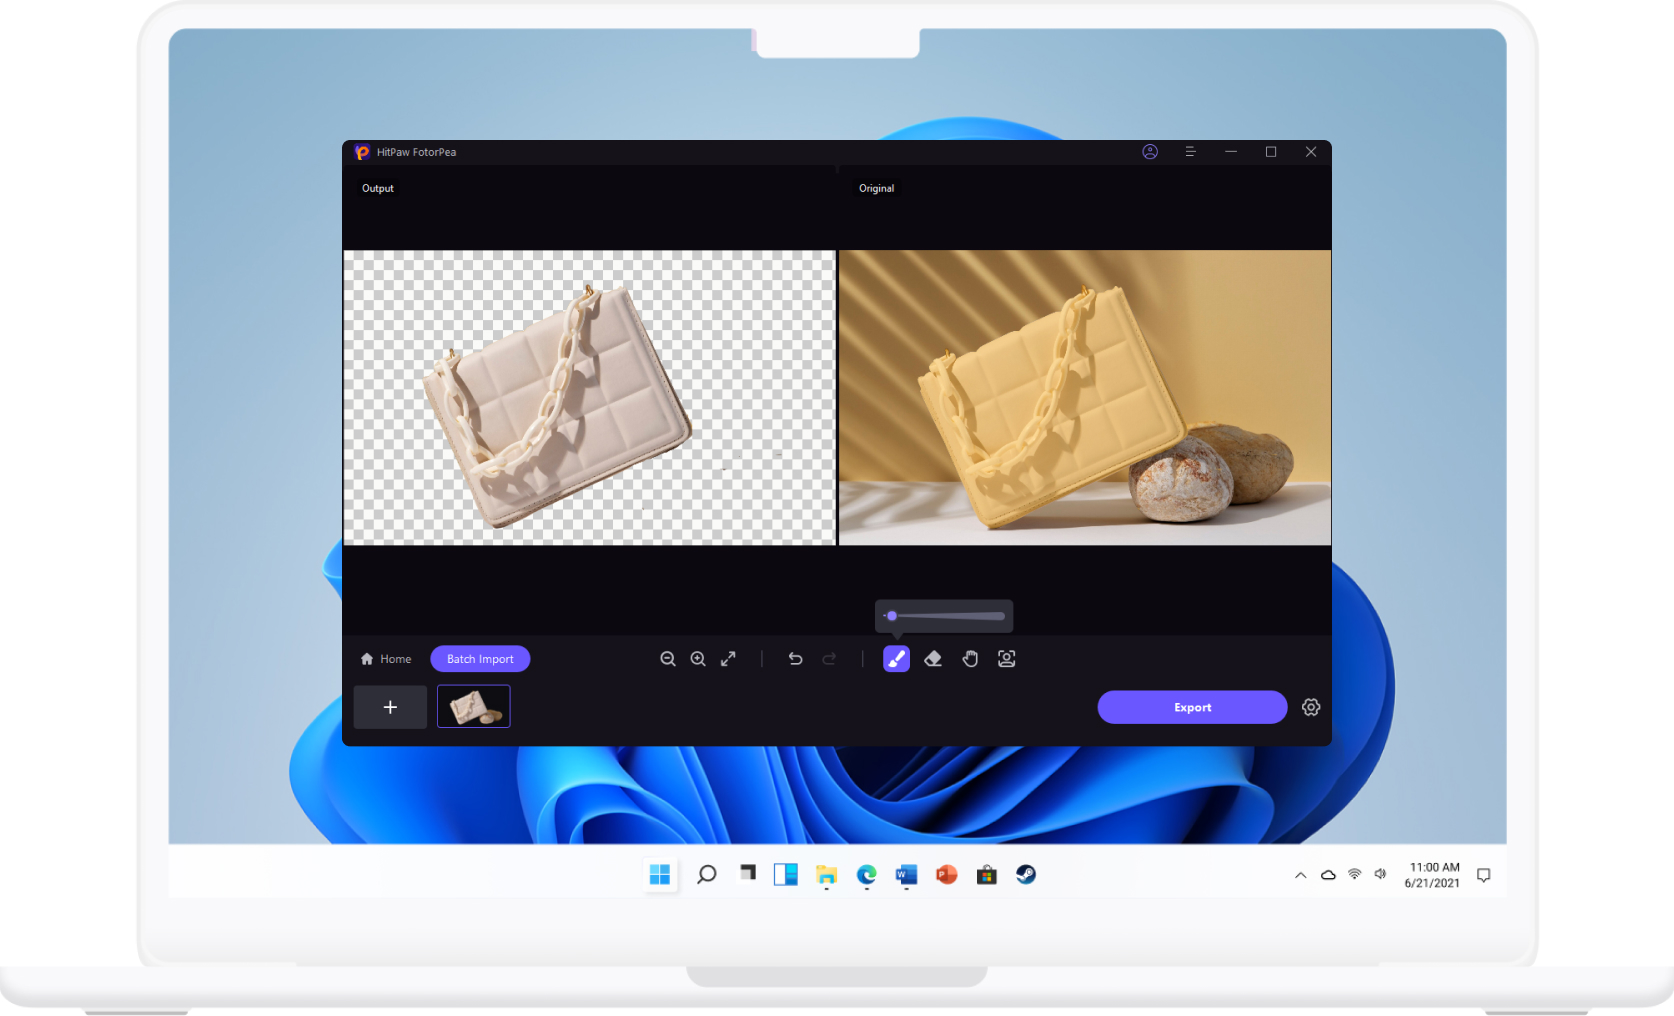
Task: Open Windows Start menu
Action: coord(660,875)
